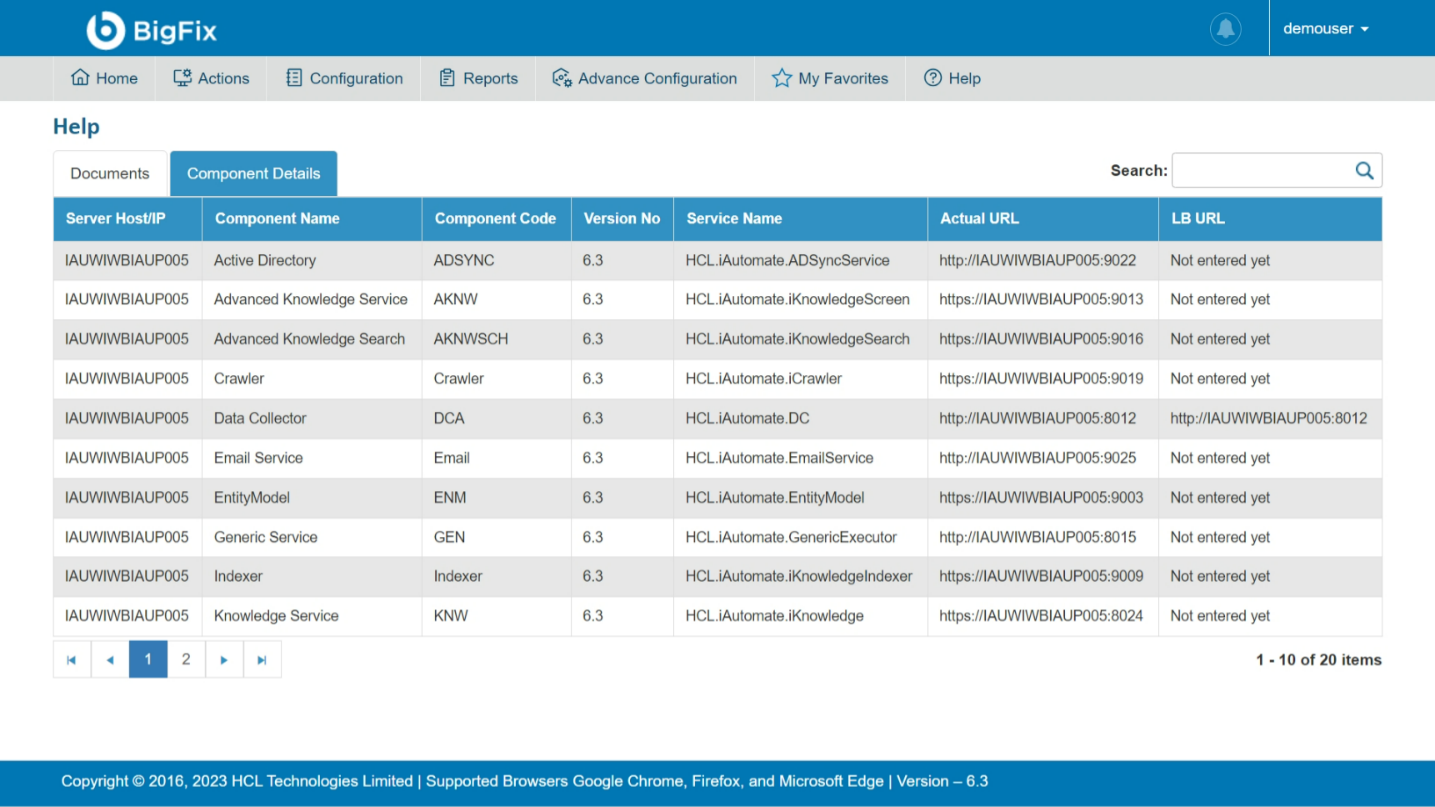The height and width of the screenshot is (807, 1435).
Task: Jump to last page arrow
Action: pyautogui.click(x=262, y=660)
